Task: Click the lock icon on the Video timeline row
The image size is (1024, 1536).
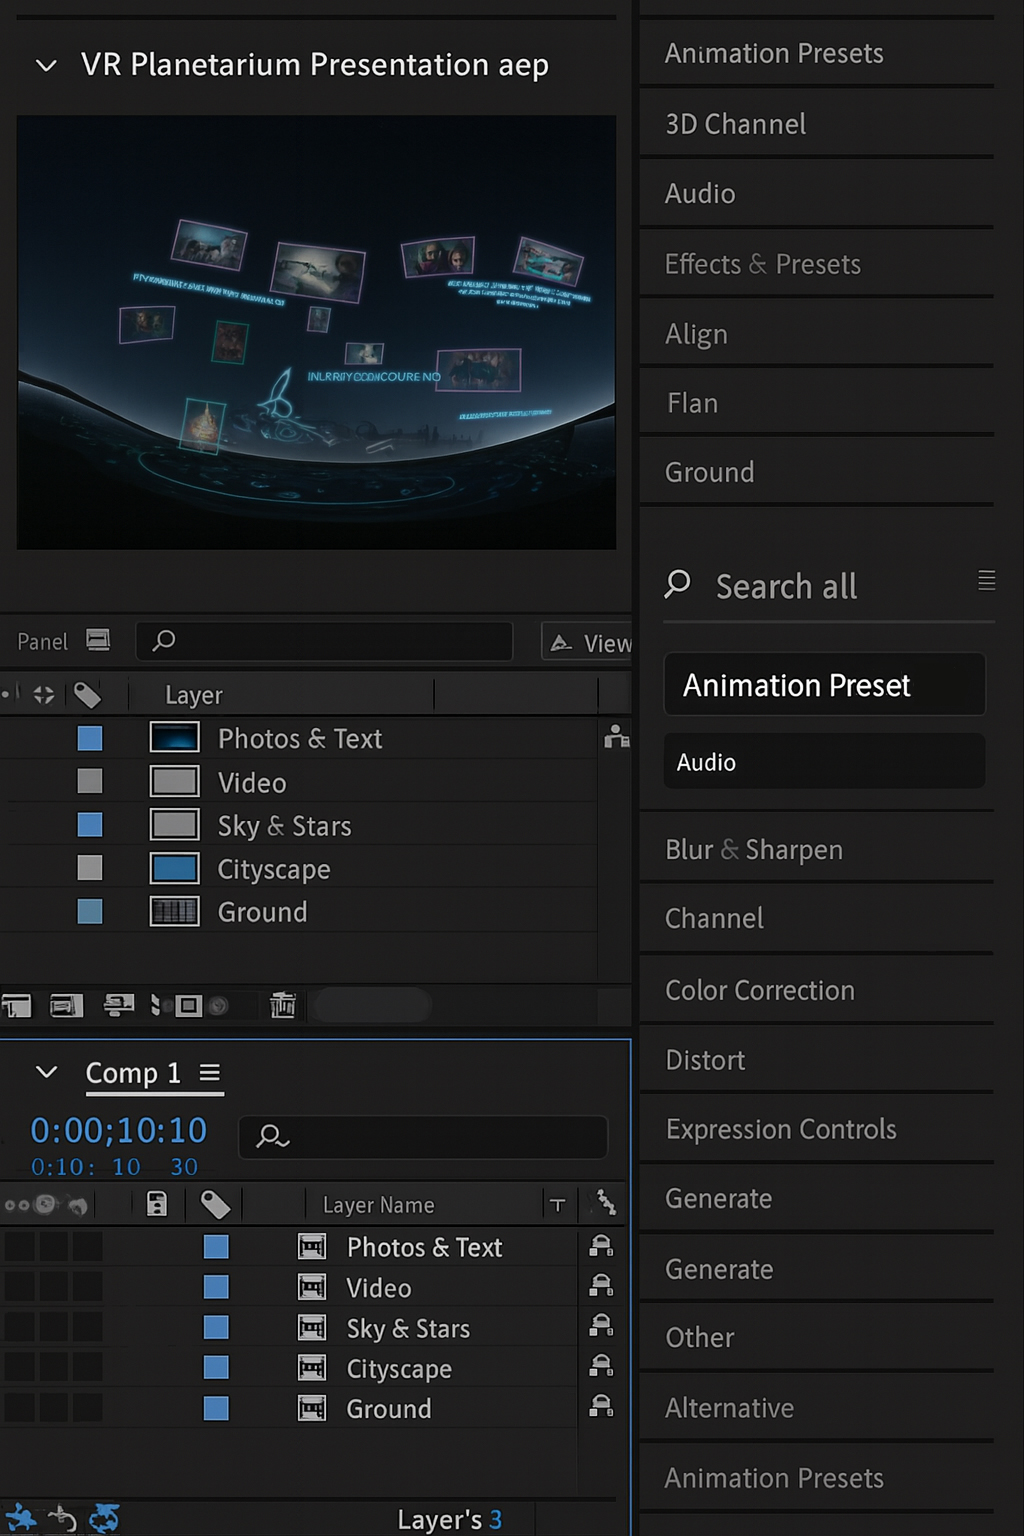Action: (601, 1286)
